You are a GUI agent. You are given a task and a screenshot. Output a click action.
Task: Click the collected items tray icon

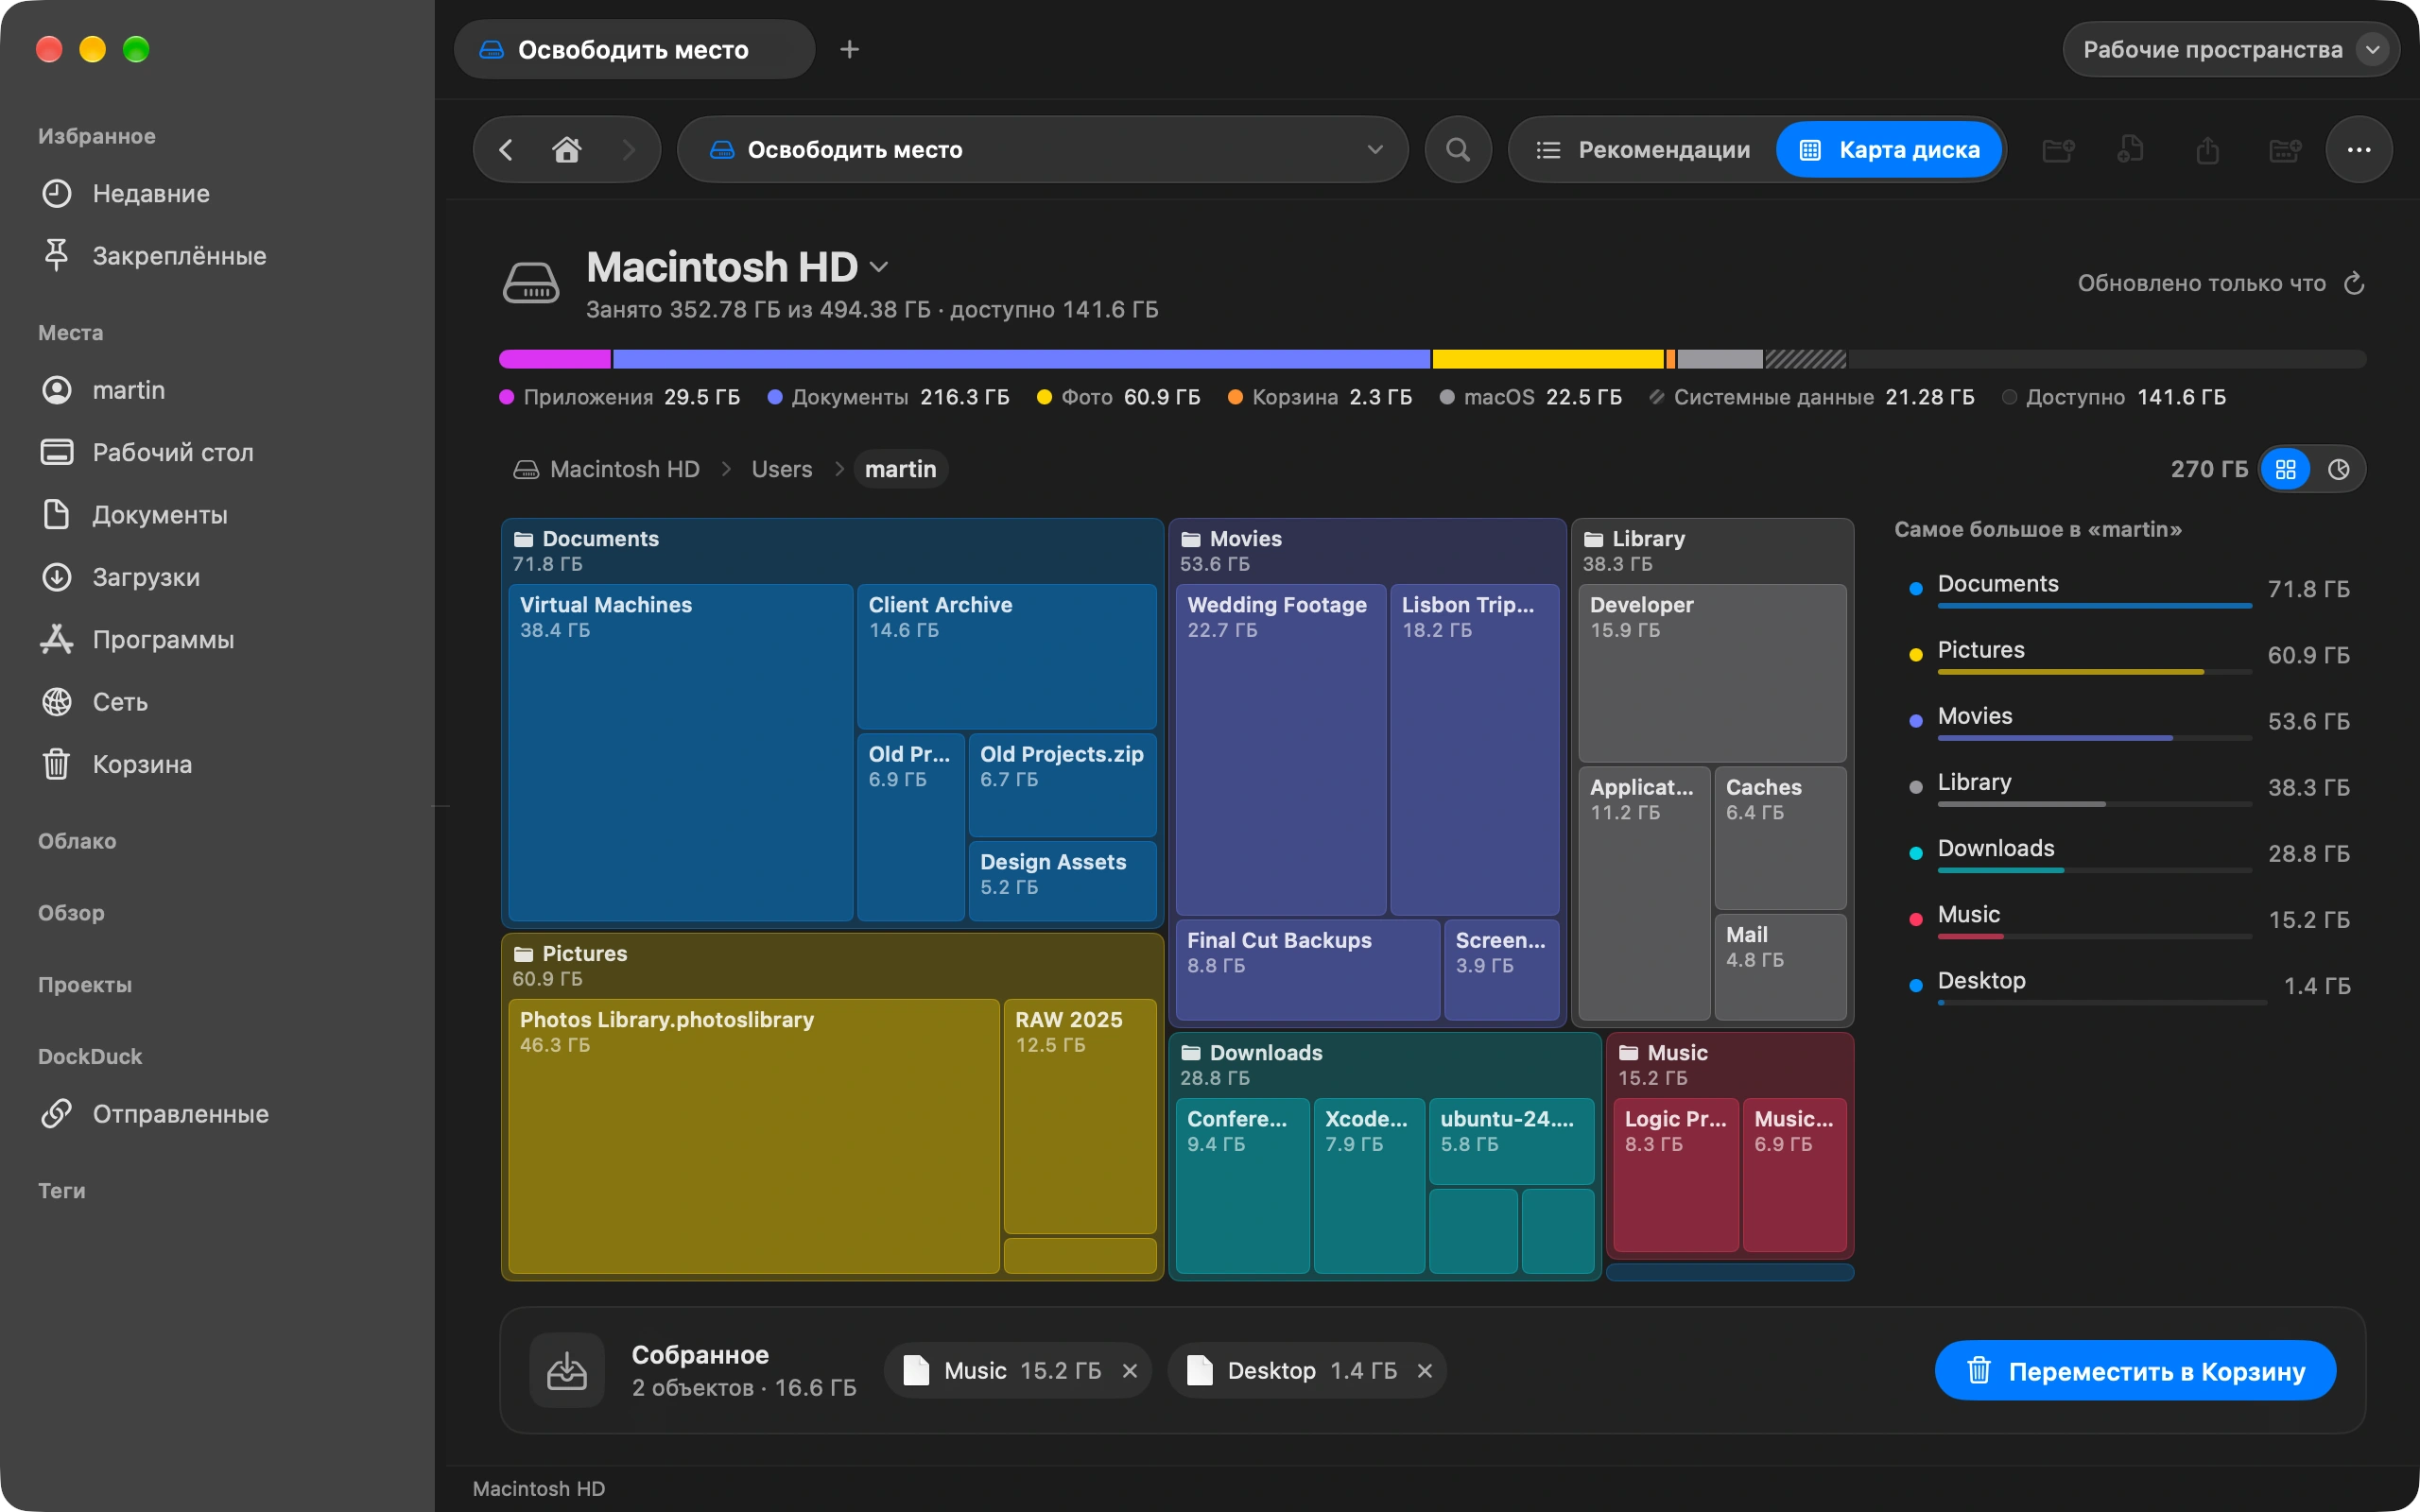567,1370
